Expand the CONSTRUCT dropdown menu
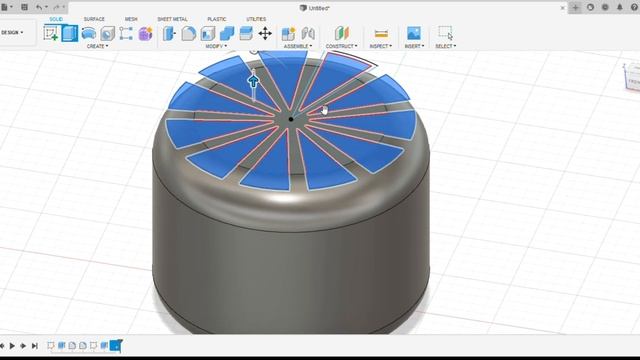 tap(341, 46)
